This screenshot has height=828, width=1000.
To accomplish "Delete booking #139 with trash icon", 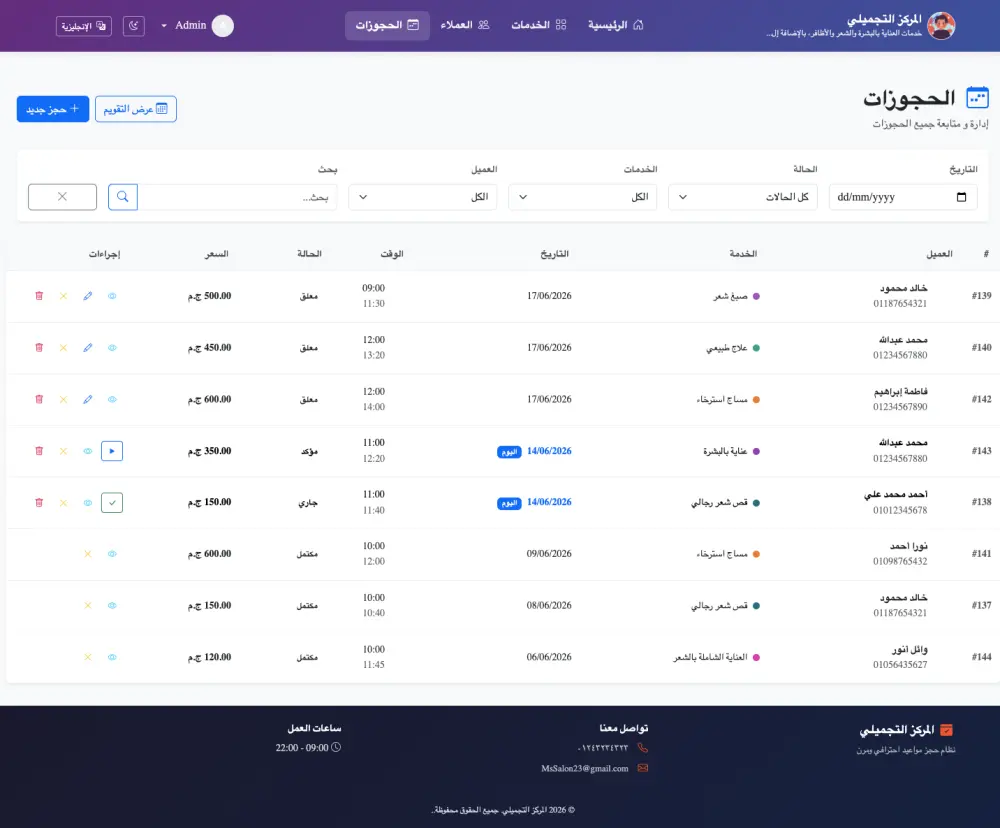I will point(39,296).
